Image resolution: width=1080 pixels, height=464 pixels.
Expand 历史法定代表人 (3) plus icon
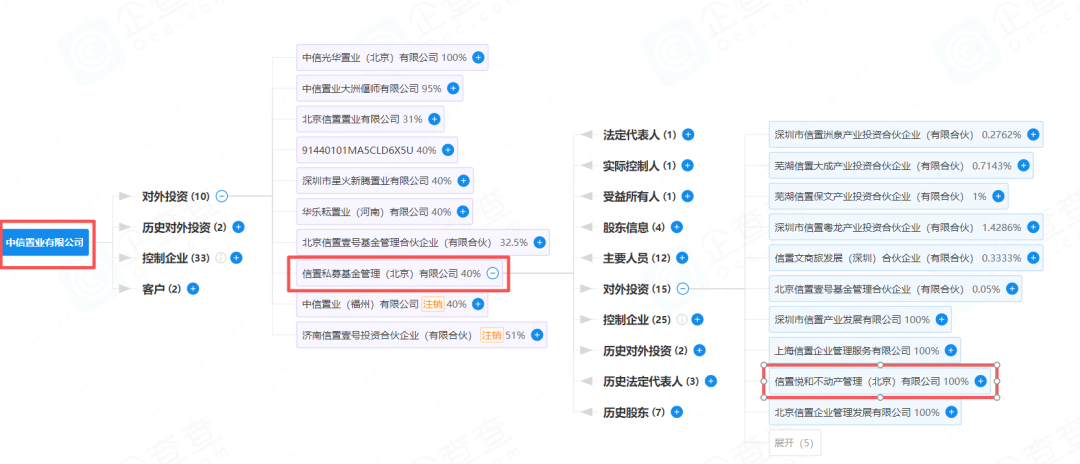[711, 381]
